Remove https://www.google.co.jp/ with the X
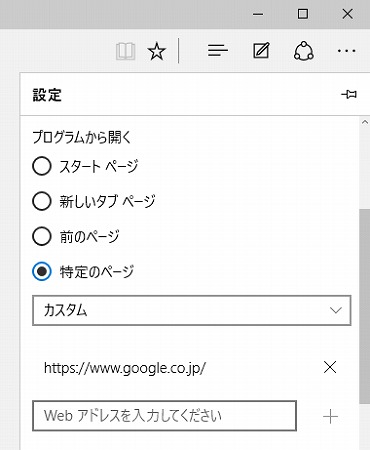The image size is (370, 450). coord(330,367)
